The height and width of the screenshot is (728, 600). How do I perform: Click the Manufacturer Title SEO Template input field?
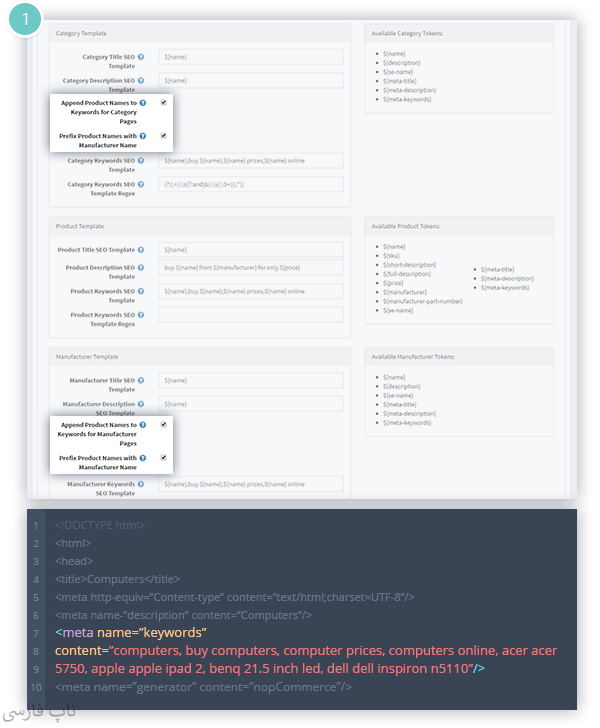[250, 381]
